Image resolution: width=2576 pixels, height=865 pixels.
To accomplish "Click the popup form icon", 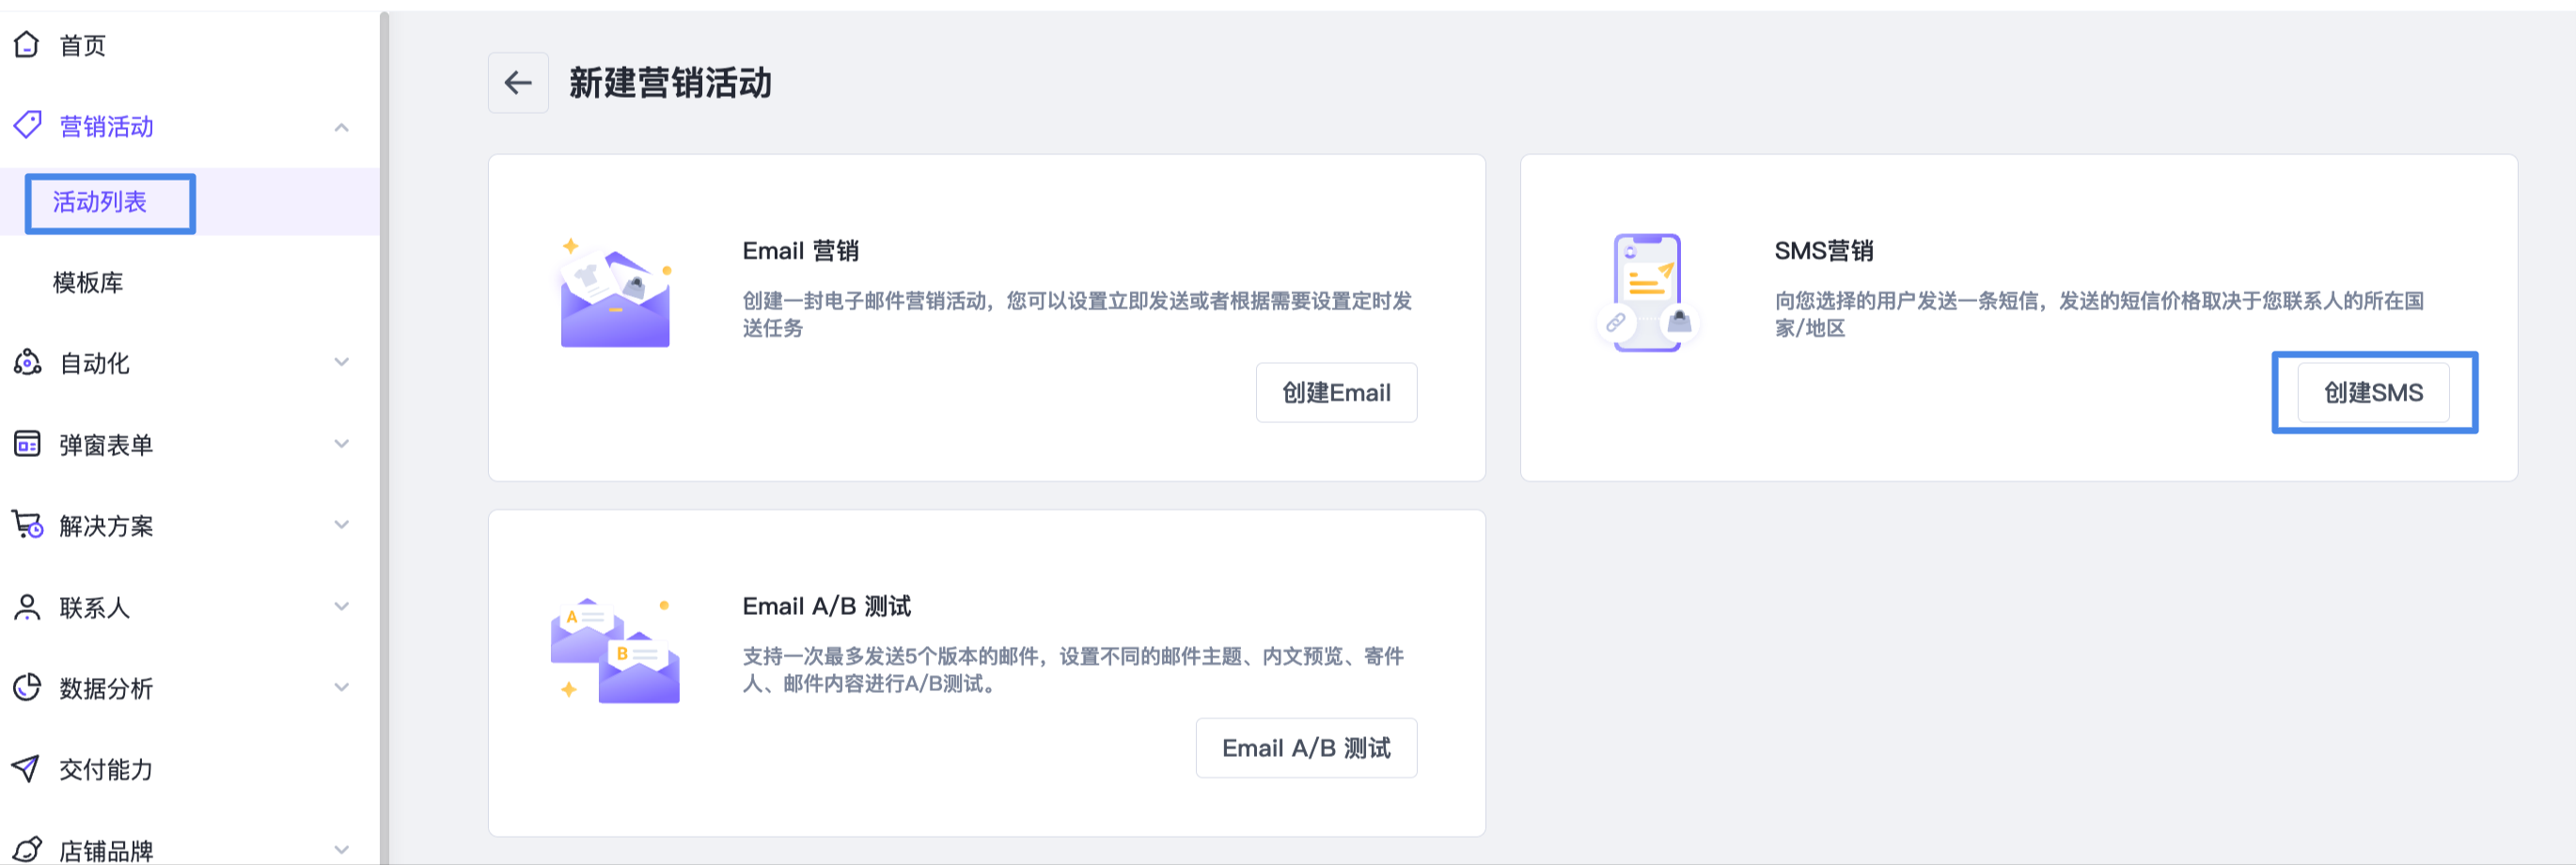I will [27, 444].
